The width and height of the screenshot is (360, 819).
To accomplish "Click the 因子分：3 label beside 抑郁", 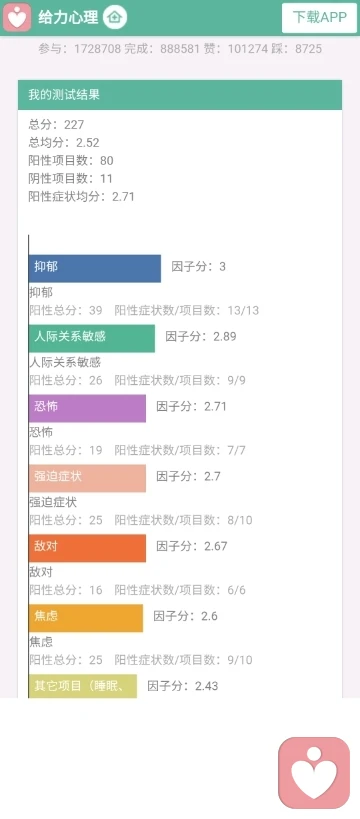I will (199, 266).
